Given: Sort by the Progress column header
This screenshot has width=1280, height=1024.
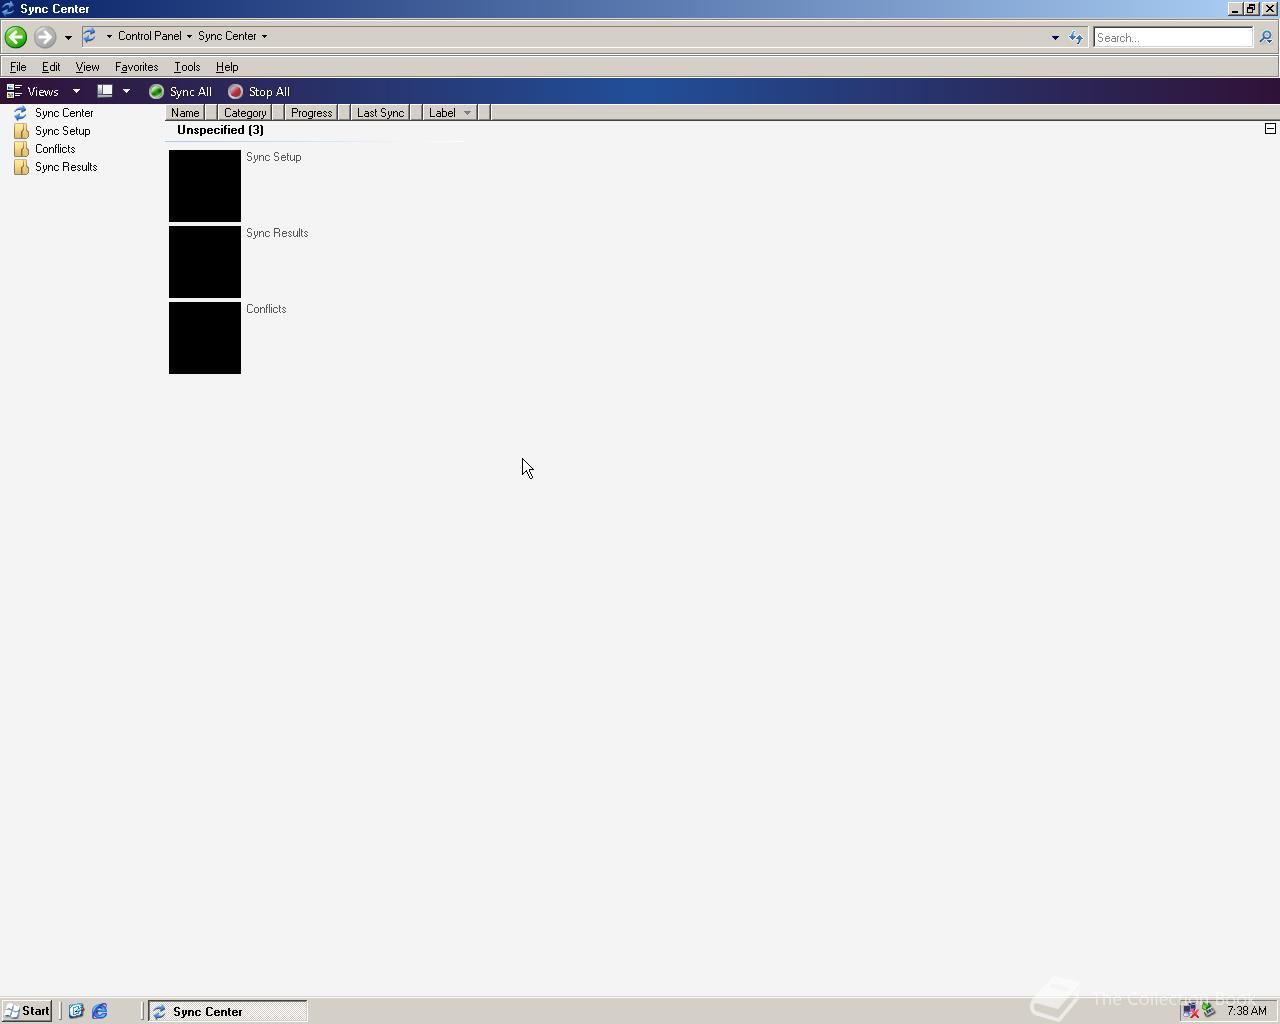Looking at the screenshot, I should [x=311, y=113].
